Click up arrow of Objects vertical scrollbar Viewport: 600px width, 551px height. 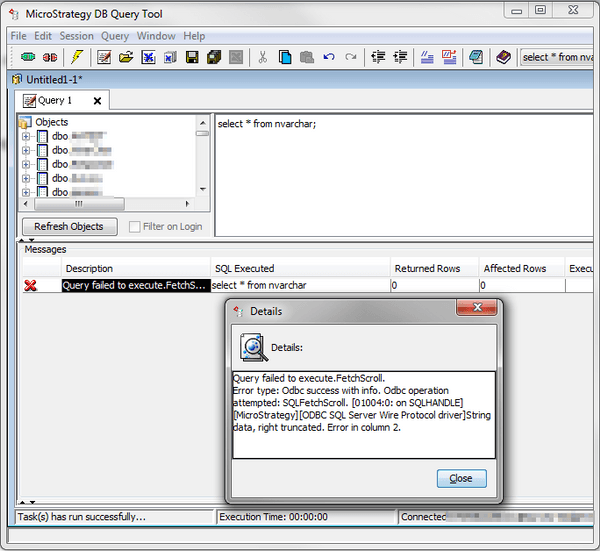pos(203,123)
